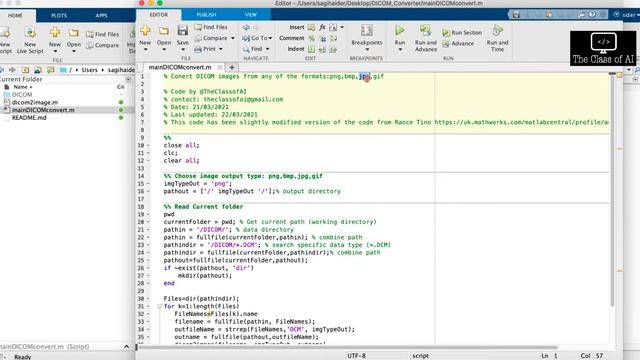
Task: Click the Insert section icon
Action: pos(311,27)
